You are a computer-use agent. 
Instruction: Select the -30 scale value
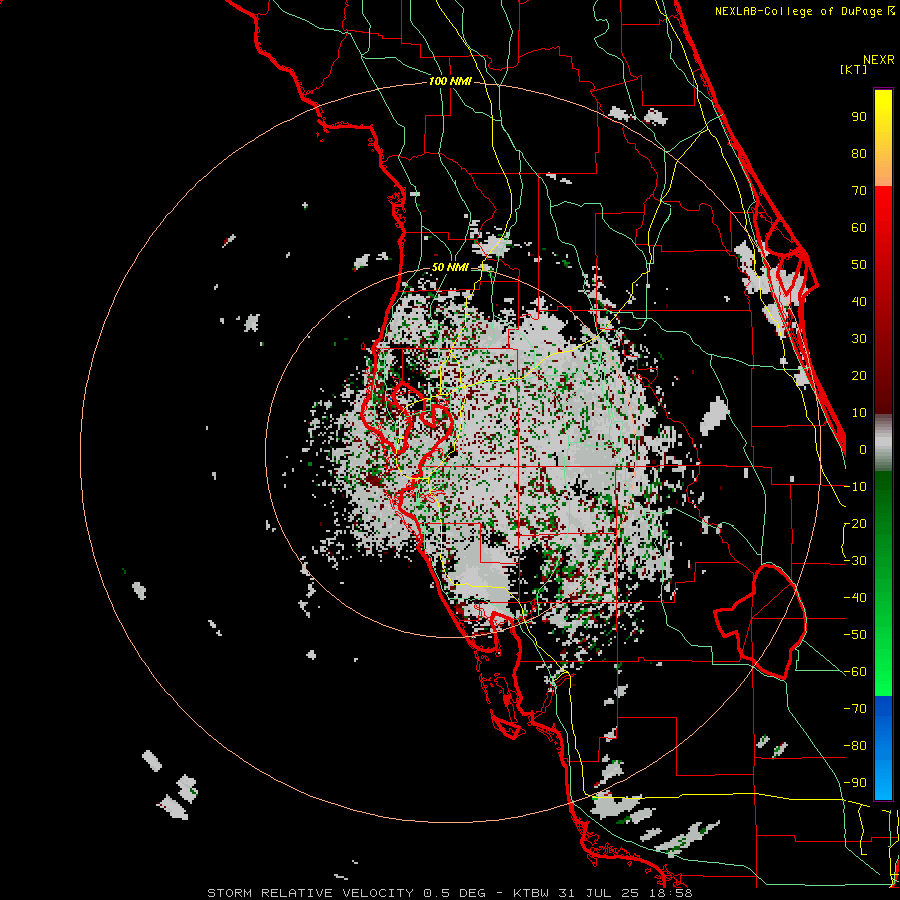(855, 561)
